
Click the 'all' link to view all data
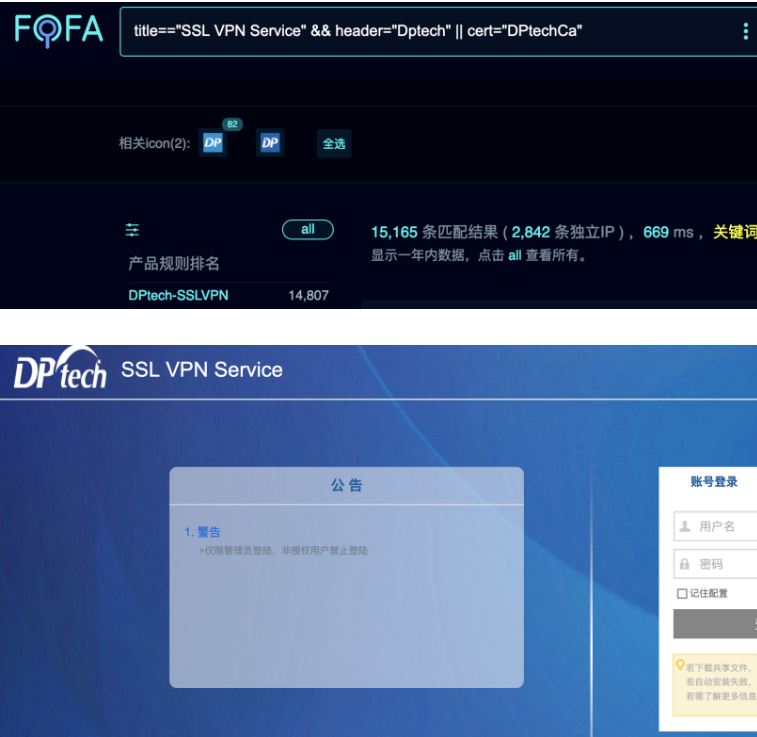[514, 255]
